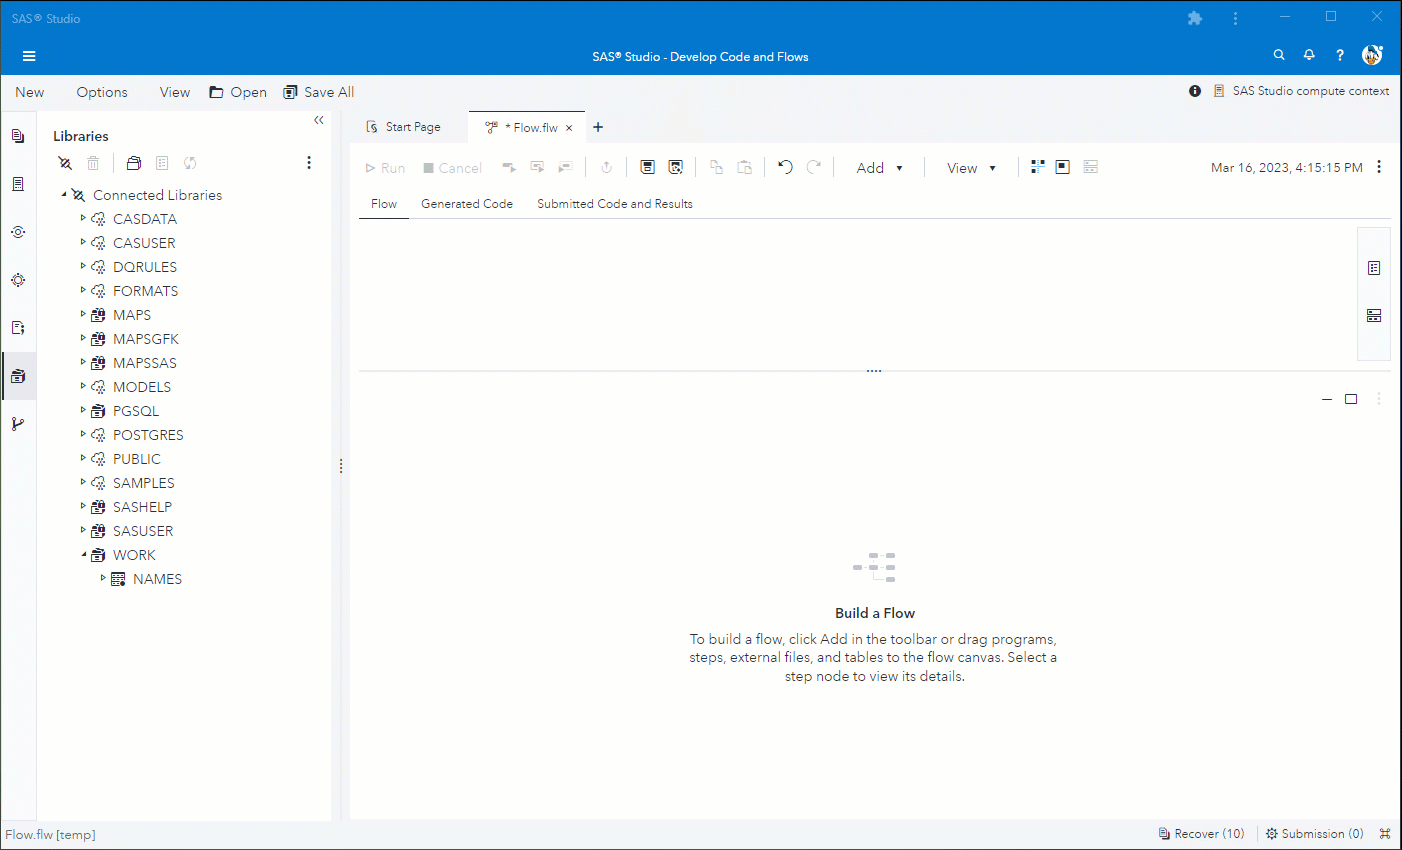Open the Snippets pane icon in left sidebar

pos(18,328)
